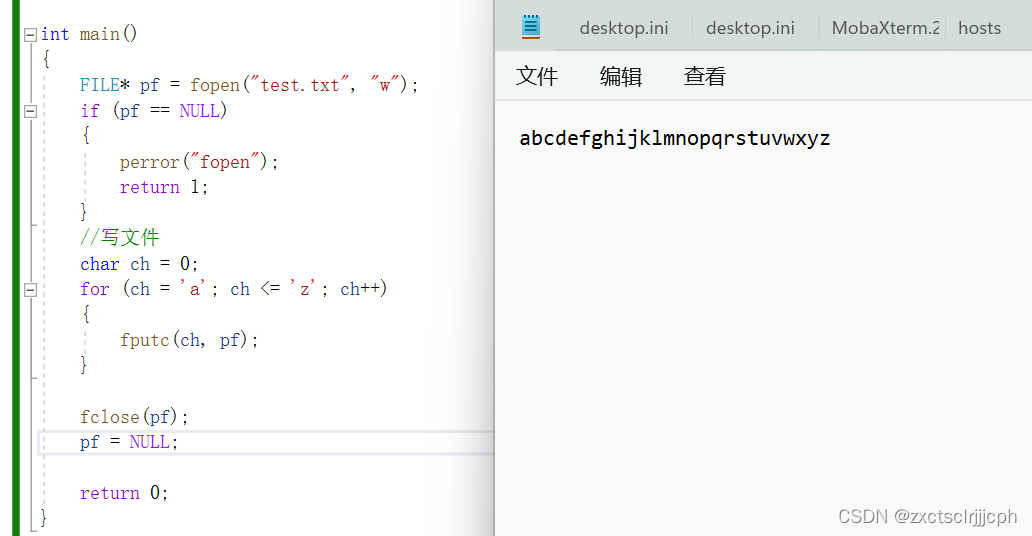
Task: Select the hosts tab in Notepad
Action: click(x=979, y=28)
